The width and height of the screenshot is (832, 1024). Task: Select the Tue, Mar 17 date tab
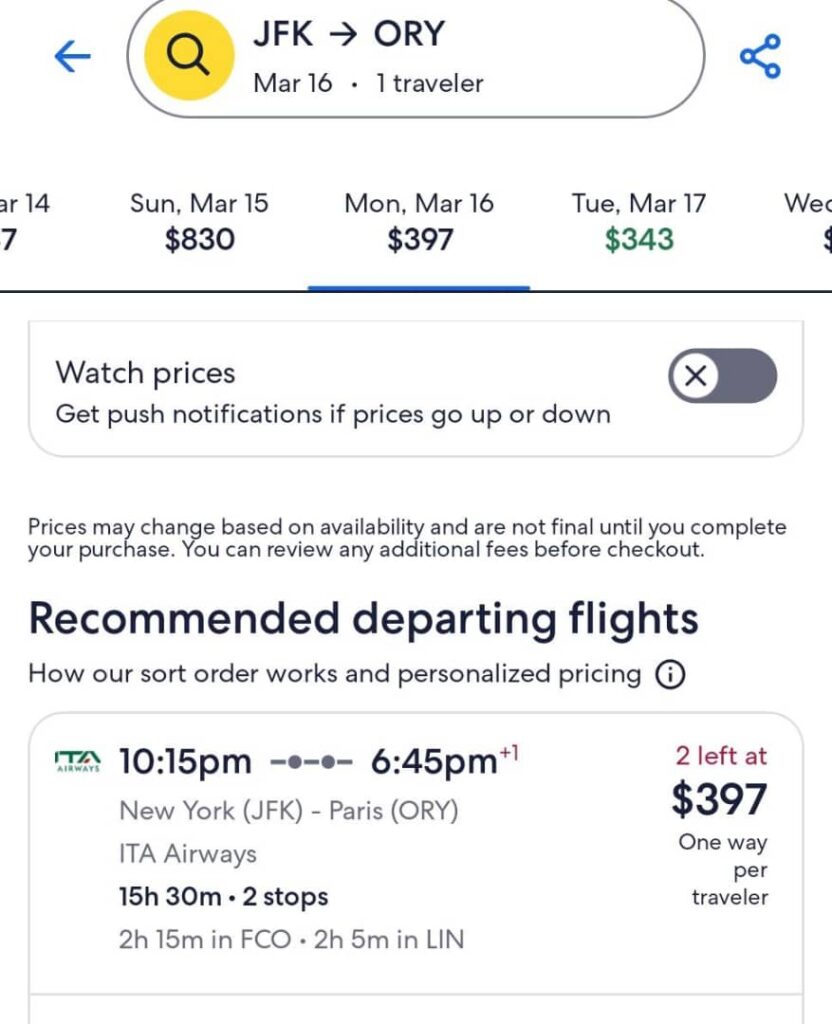tap(638, 222)
